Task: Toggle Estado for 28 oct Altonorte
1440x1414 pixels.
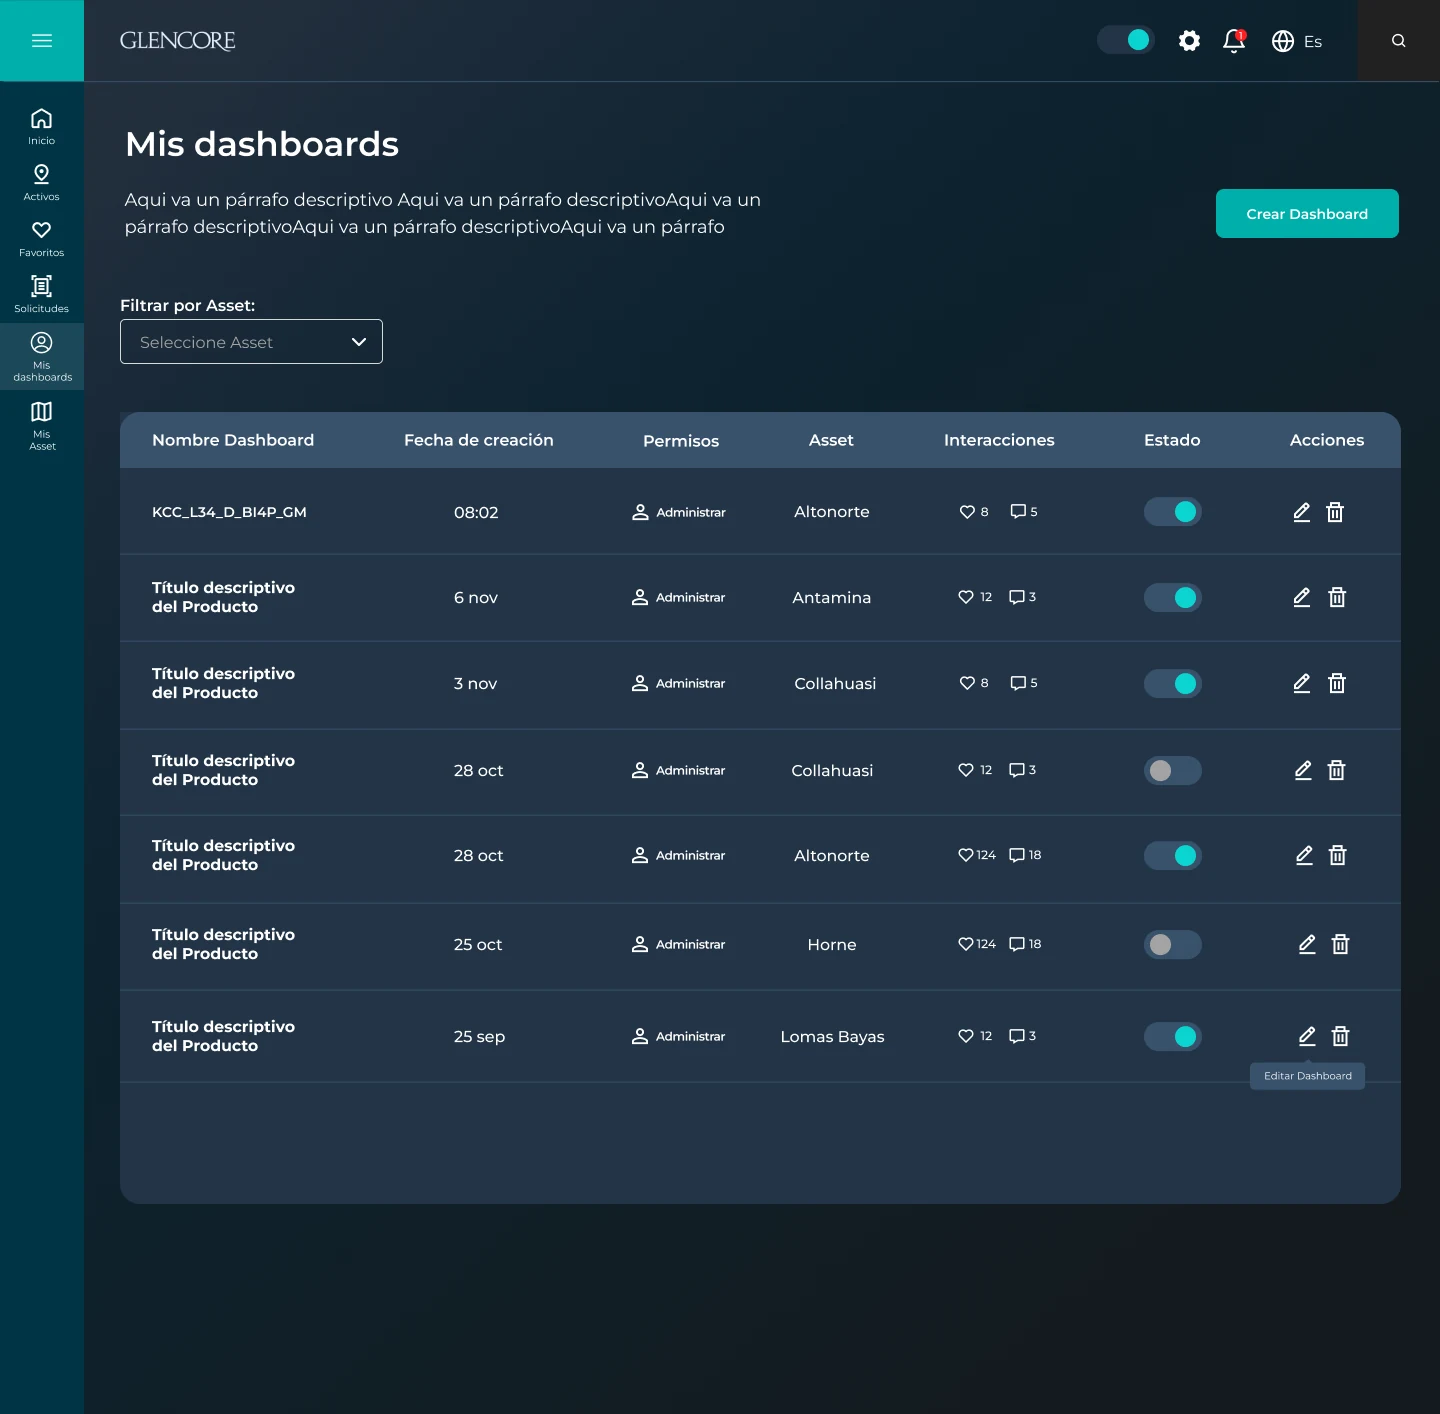Action: [1173, 855]
